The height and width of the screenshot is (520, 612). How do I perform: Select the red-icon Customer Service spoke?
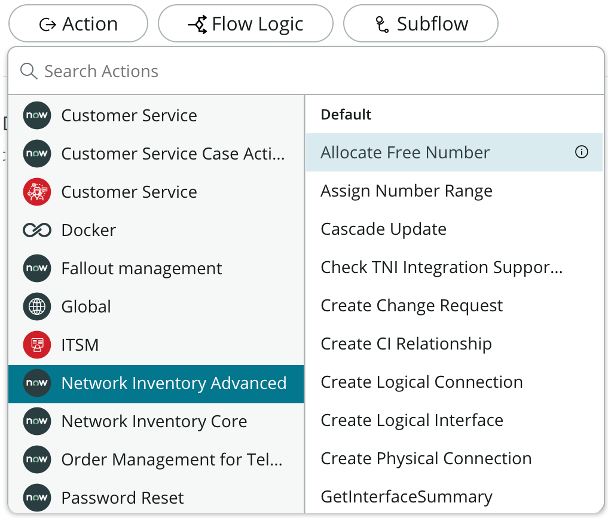coord(156,192)
